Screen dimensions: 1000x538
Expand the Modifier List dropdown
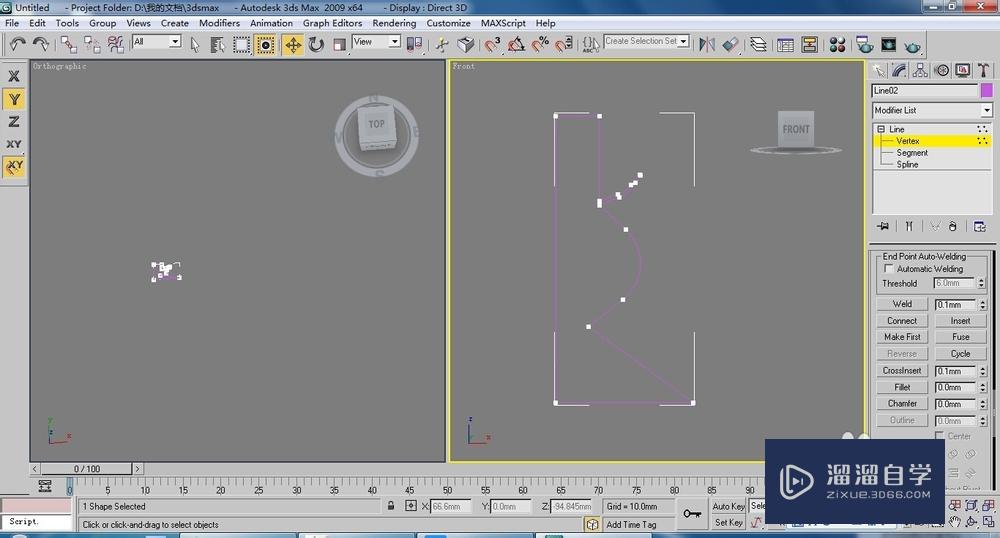coord(986,110)
